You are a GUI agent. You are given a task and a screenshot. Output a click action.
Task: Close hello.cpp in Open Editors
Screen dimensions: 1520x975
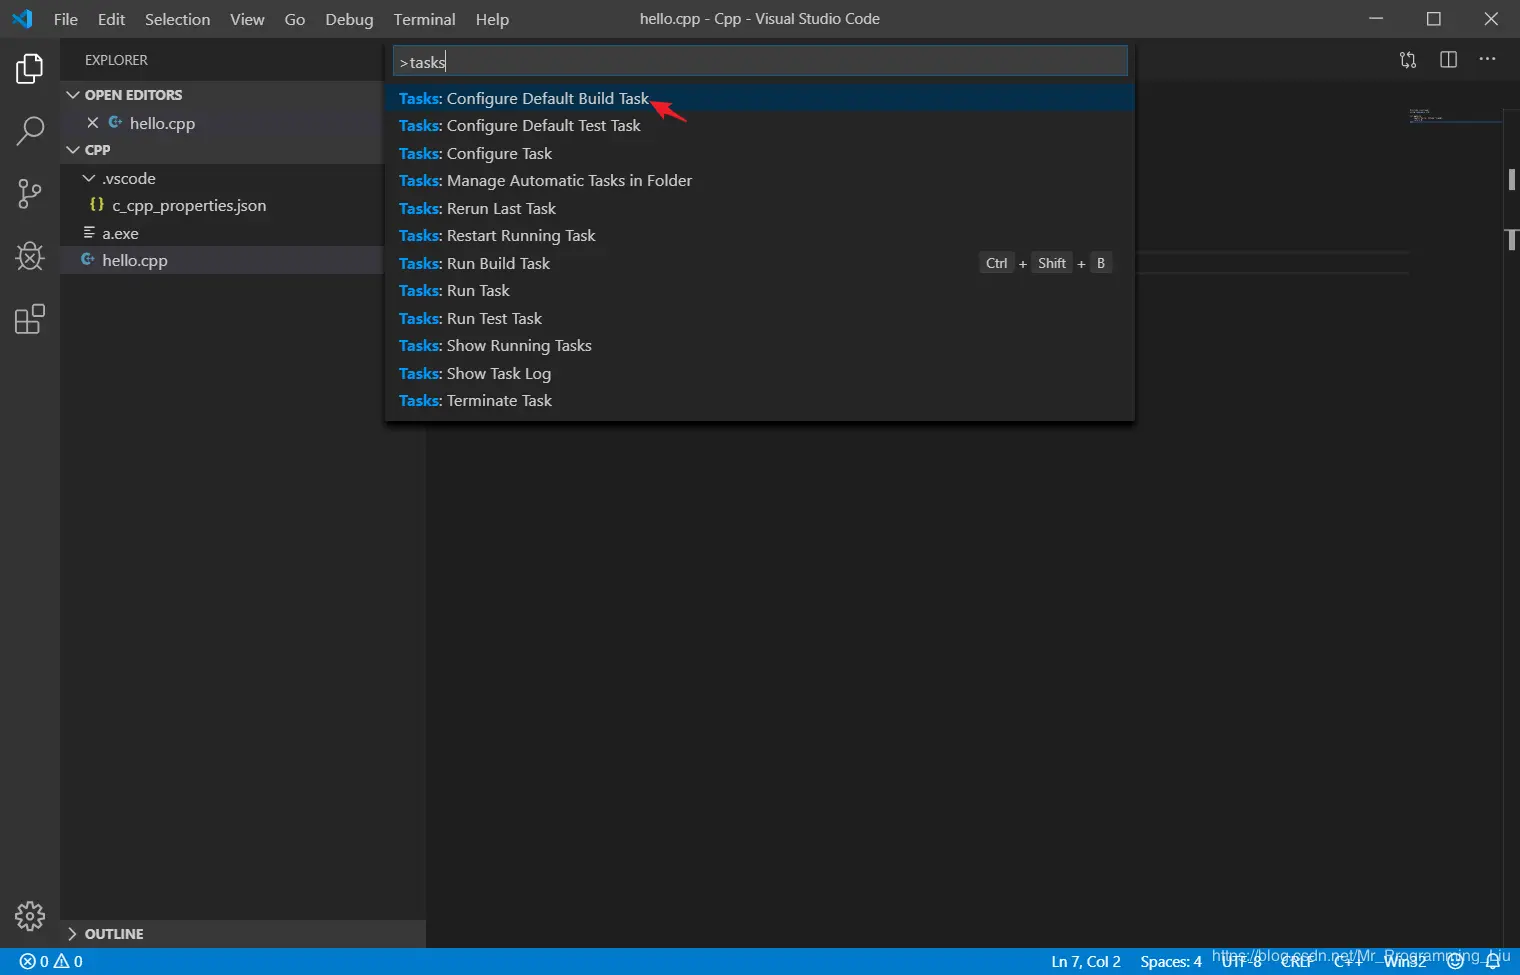92,123
